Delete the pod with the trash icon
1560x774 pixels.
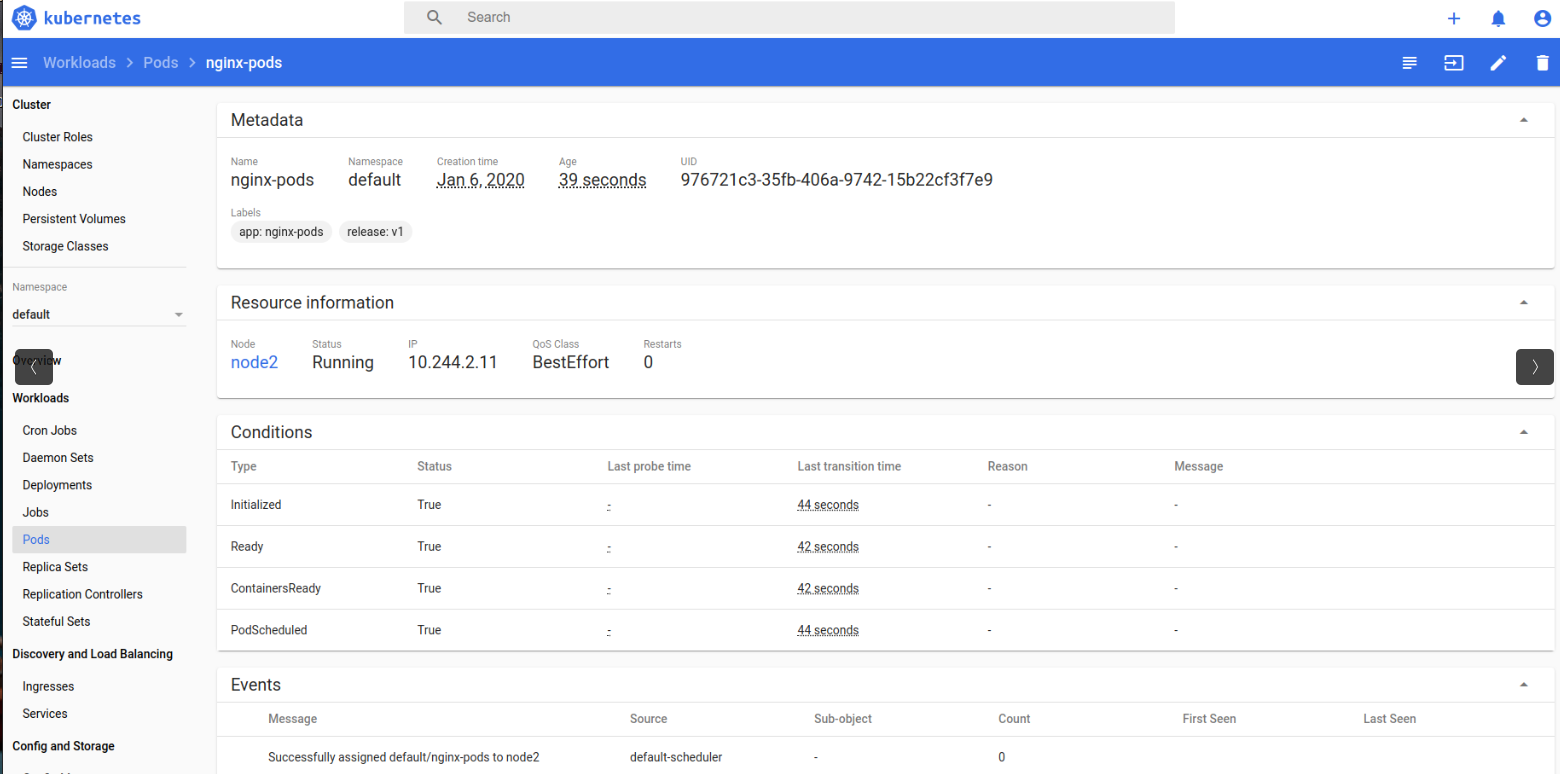pos(1542,63)
